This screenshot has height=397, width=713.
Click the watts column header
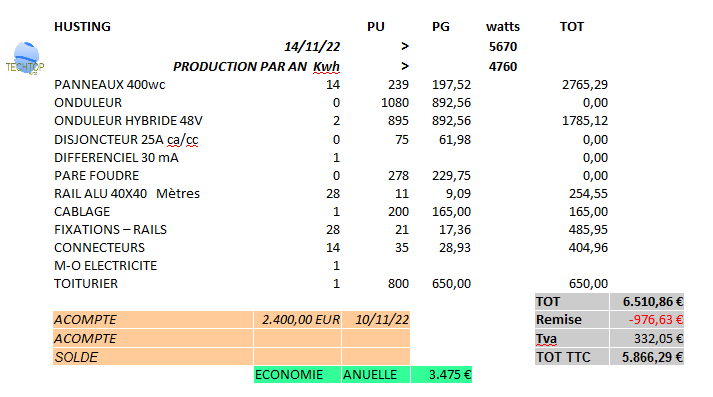point(503,26)
